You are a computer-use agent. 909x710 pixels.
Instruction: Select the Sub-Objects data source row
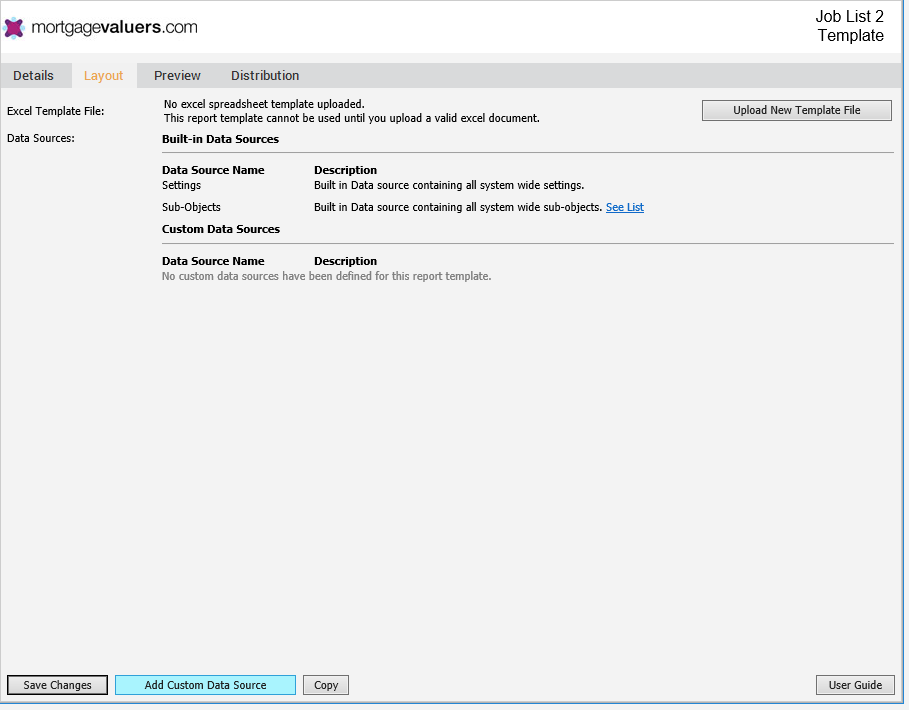(528, 207)
